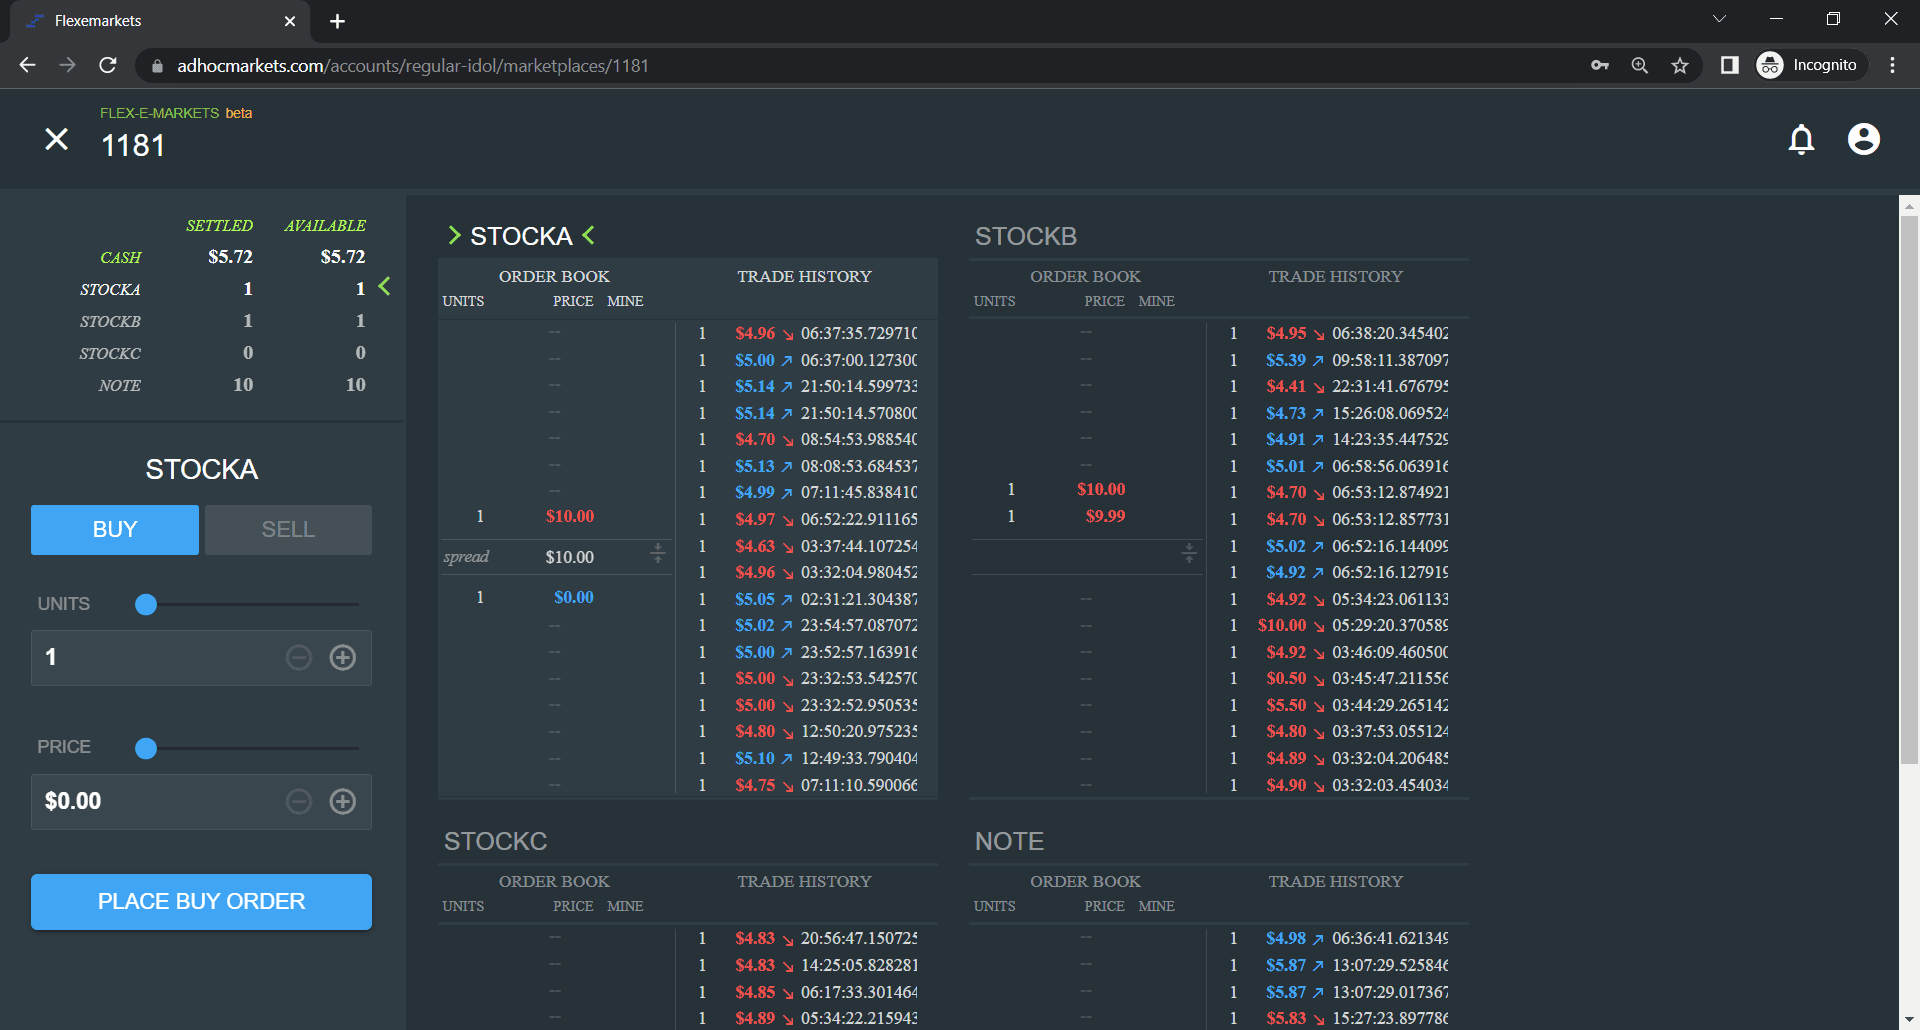
Task: Click the CASH settled value $5.72
Action: coord(230,257)
